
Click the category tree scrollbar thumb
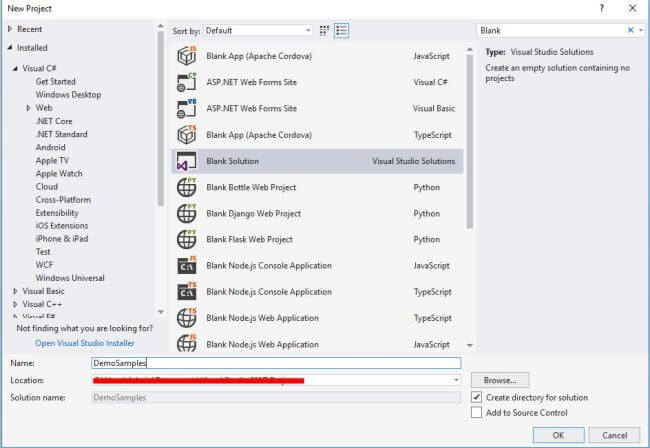click(x=161, y=118)
